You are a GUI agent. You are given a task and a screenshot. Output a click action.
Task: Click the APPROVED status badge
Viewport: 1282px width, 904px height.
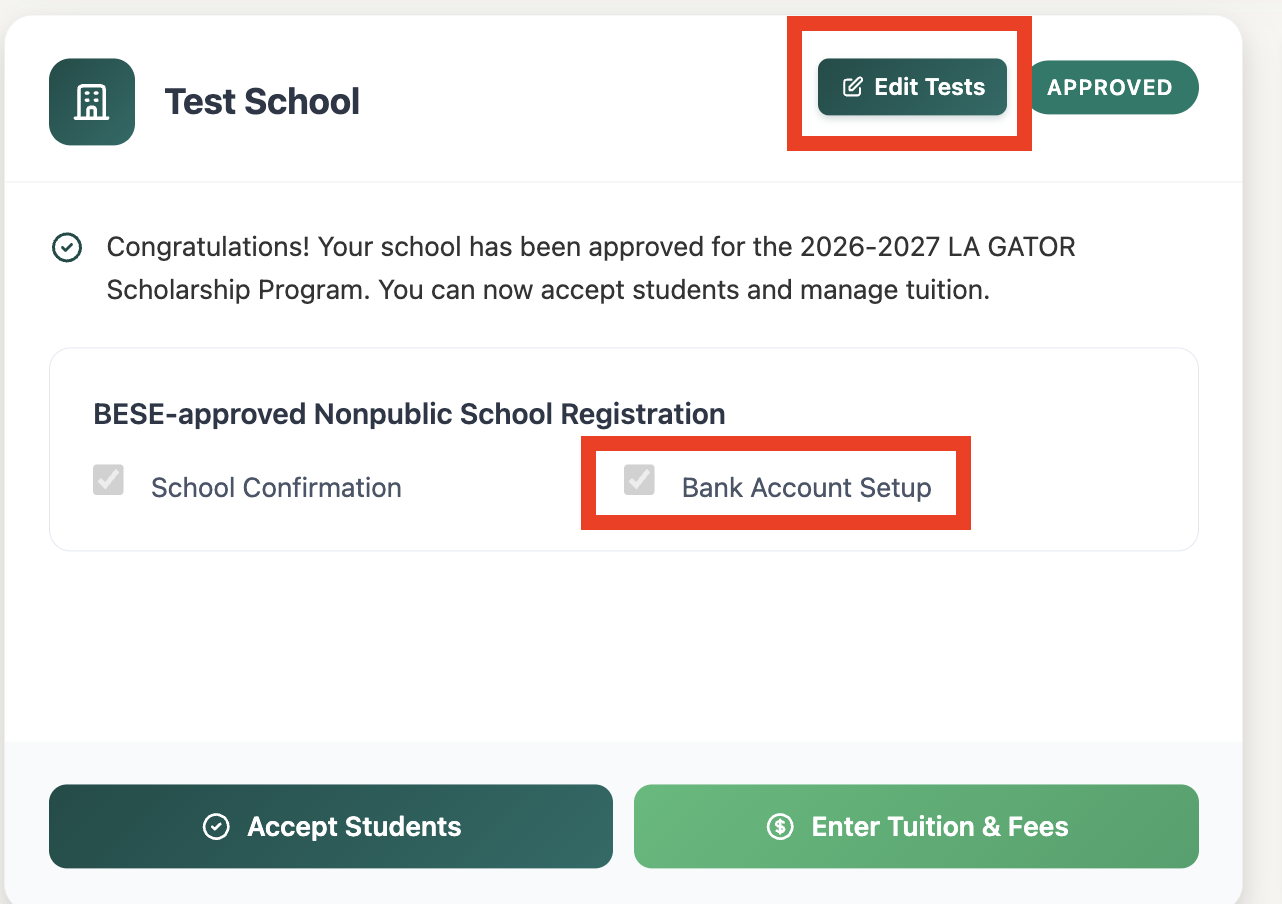tap(1110, 87)
